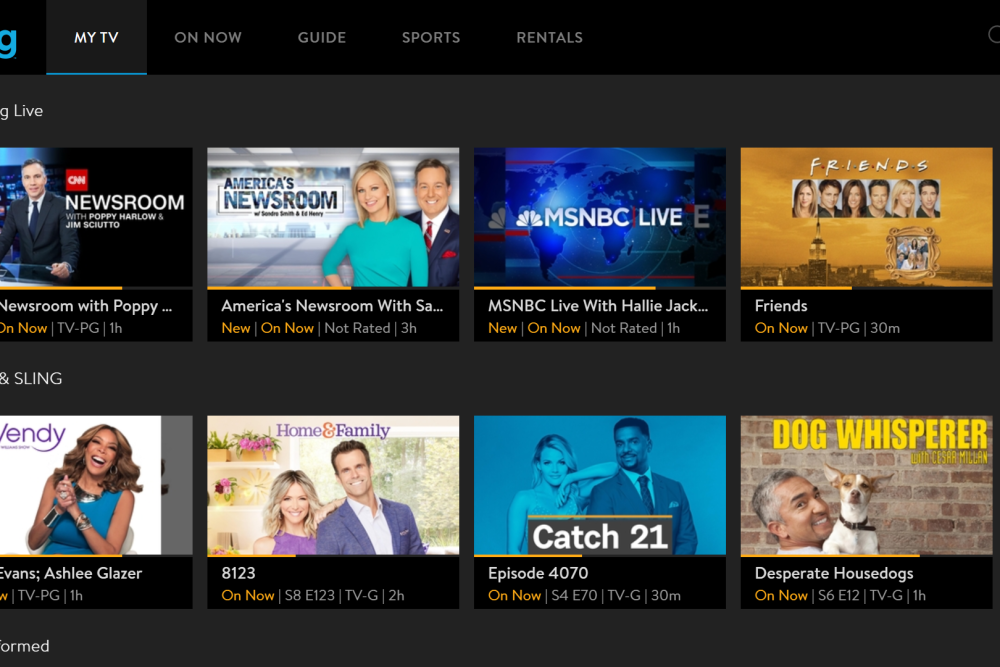Click 'On Now' under Friends
This screenshot has height=667, width=1000.
[x=781, y=328]
